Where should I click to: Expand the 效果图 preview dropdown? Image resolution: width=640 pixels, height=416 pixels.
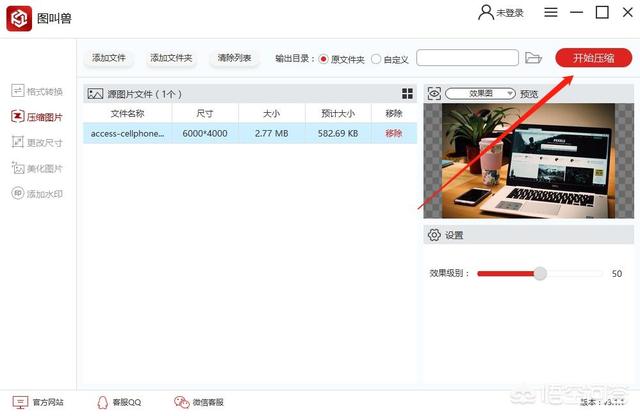480,93
